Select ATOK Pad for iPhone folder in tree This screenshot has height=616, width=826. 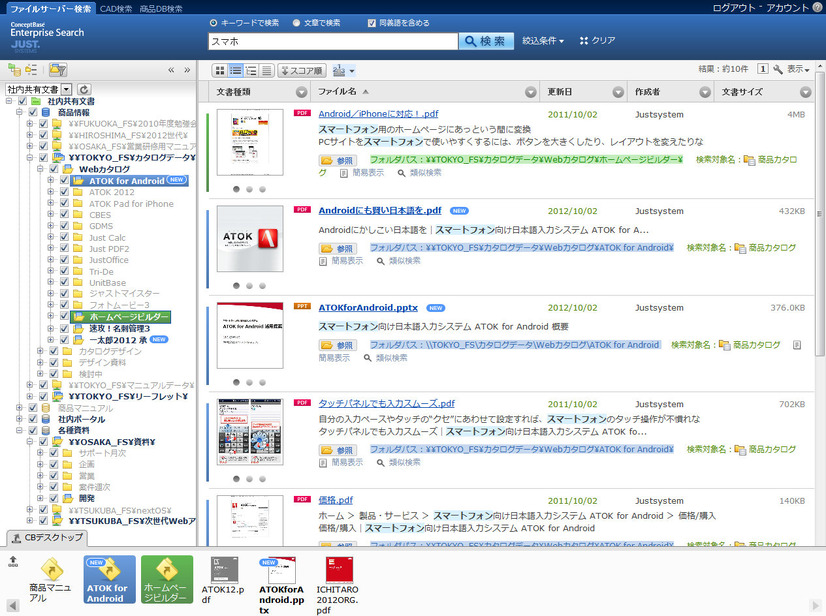pos(131,204)
